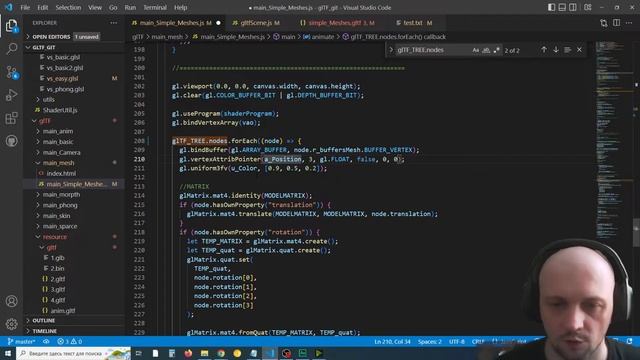Open the Selection menu
Image resolution: width=640 pixels, height=360 pixels.
[68, 7]
